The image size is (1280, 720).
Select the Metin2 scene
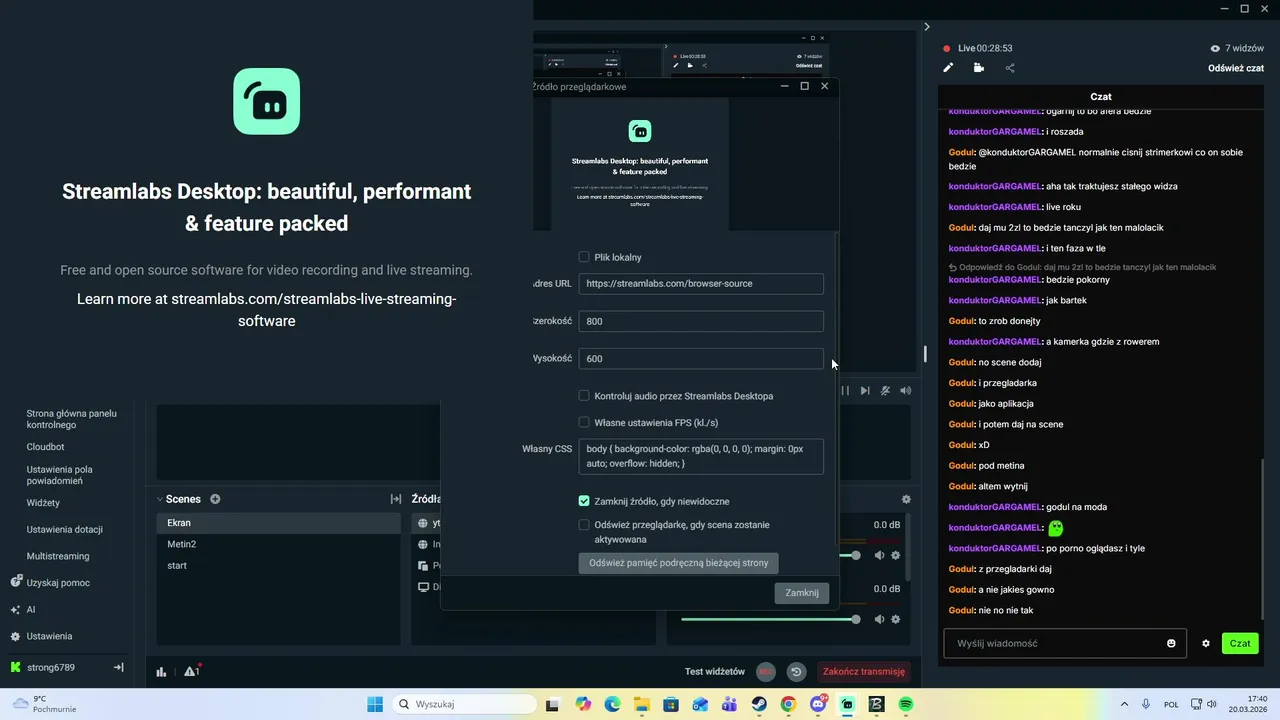[279, 544]
